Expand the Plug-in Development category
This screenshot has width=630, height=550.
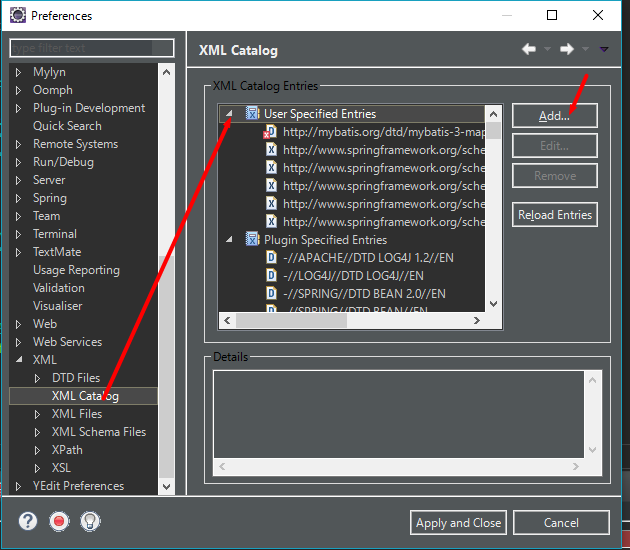point(18,108)
